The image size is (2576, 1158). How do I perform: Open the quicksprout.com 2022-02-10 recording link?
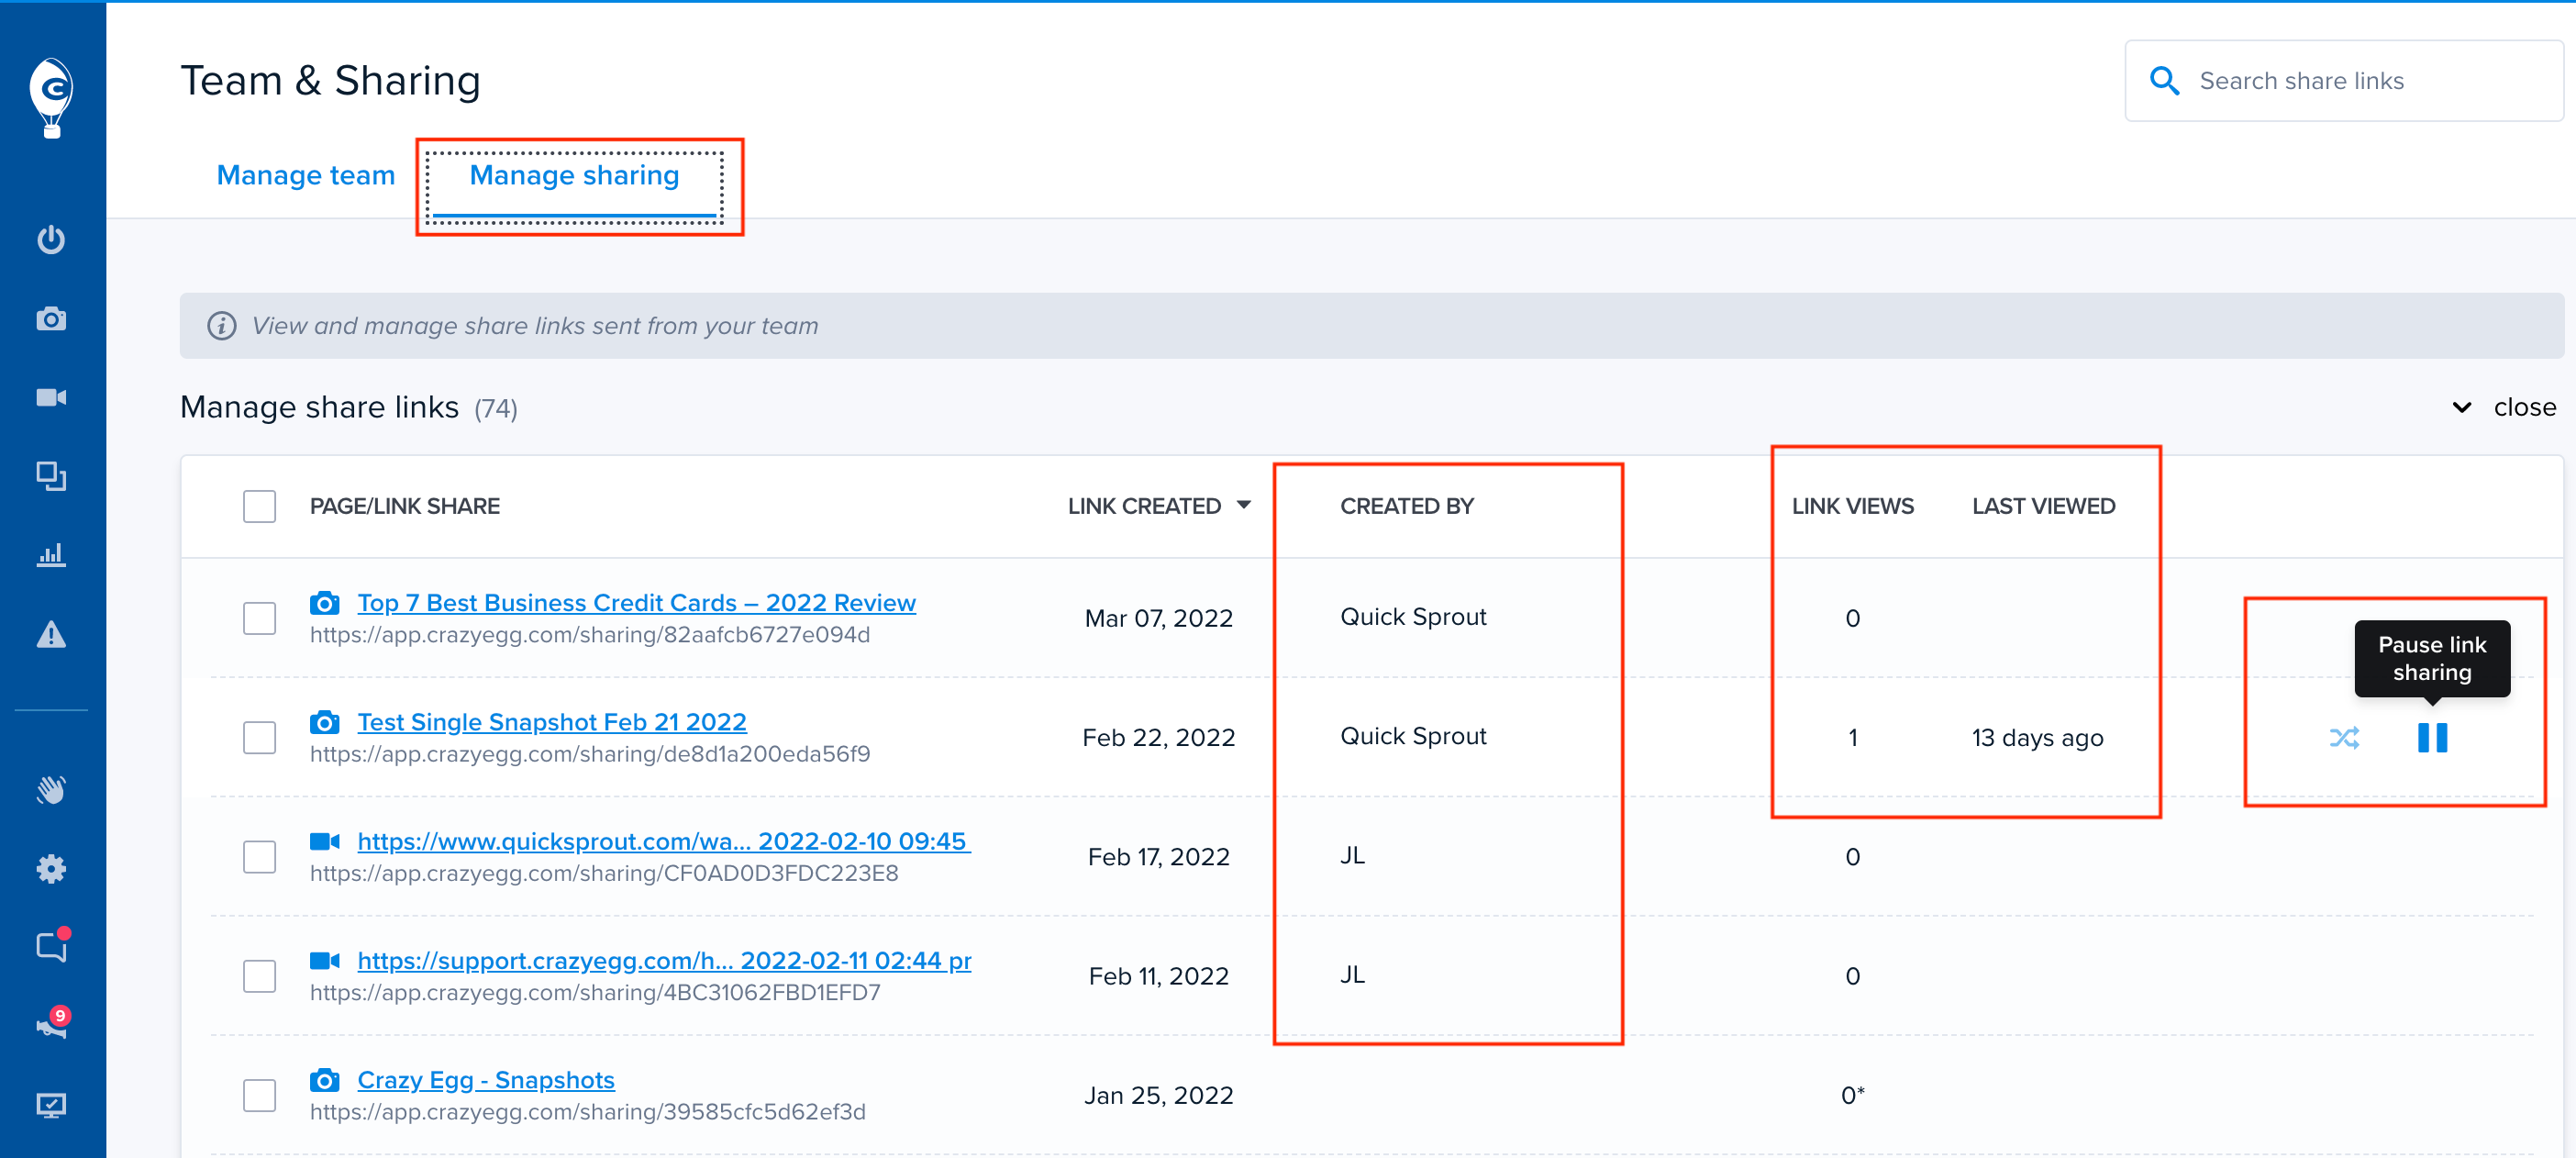coord(664,841)
